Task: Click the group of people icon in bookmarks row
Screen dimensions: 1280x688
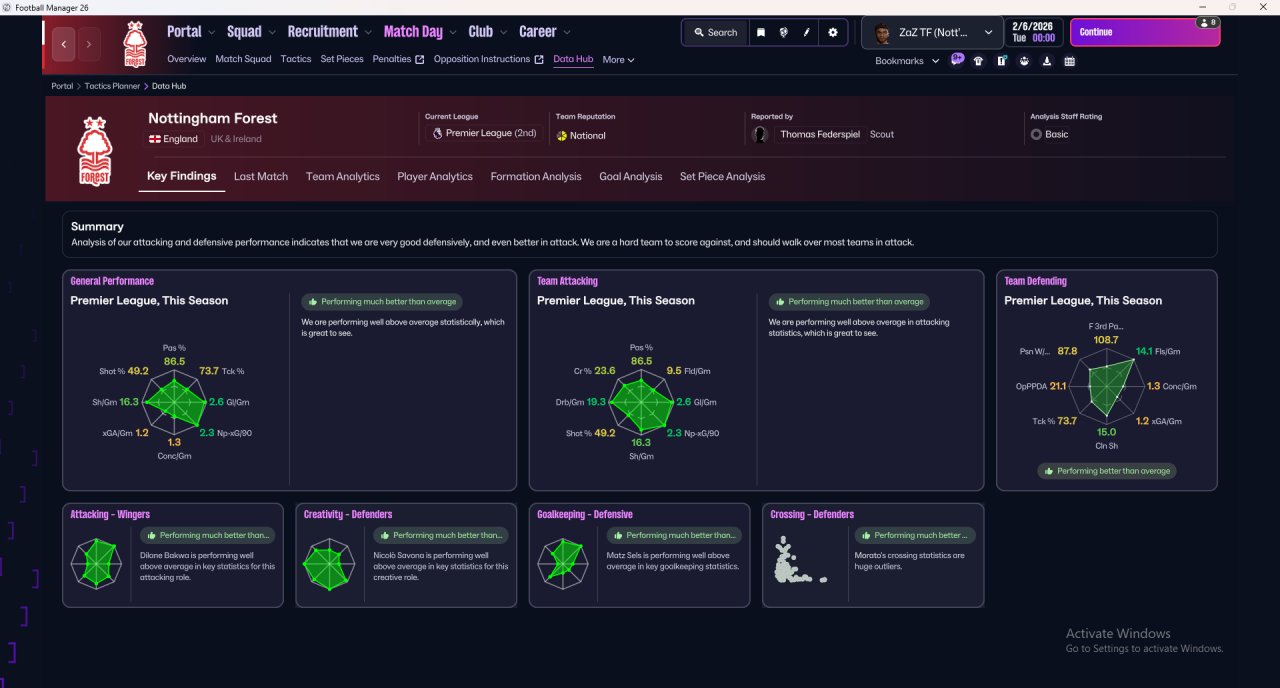Action: tap(1024, 61)
